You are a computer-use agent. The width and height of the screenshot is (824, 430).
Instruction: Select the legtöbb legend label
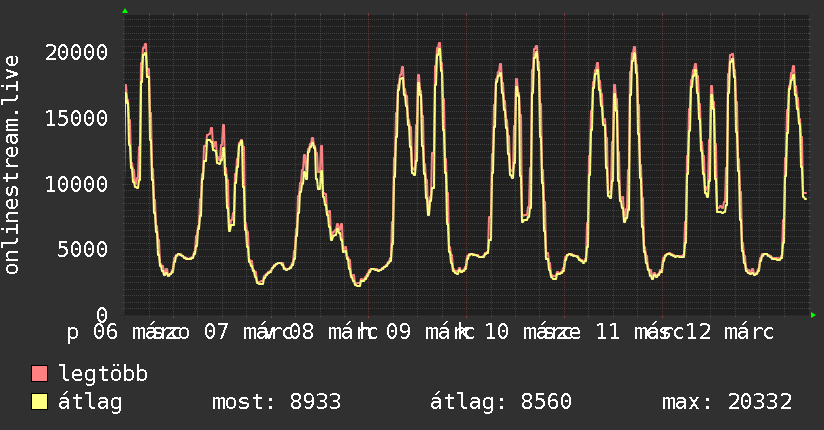[103, 373]
